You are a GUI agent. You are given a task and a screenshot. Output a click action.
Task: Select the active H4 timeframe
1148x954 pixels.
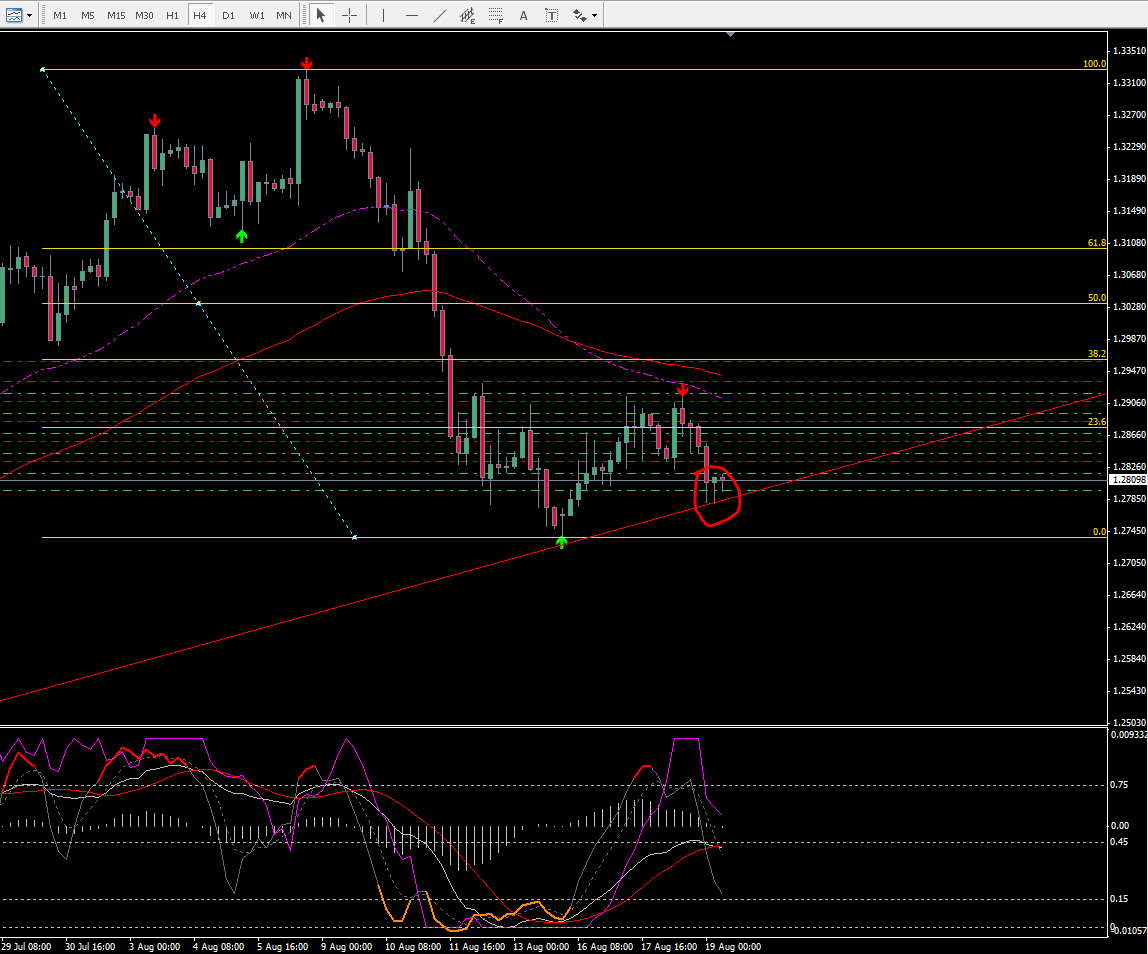pos(200,15)
